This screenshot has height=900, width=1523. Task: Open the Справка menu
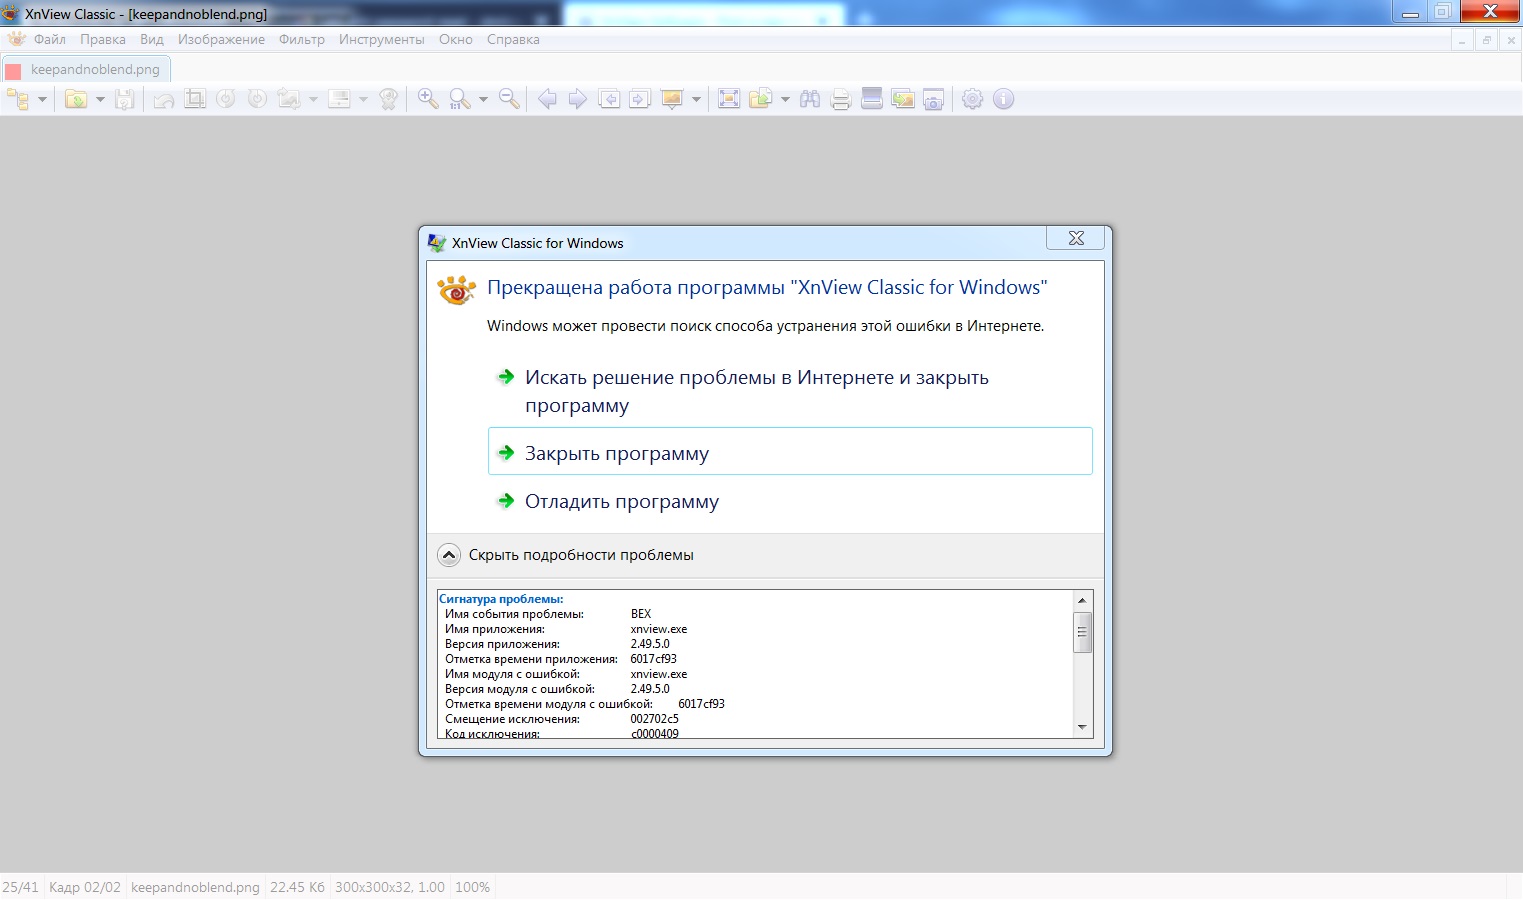pyautogui.click(x=513, y=40)
